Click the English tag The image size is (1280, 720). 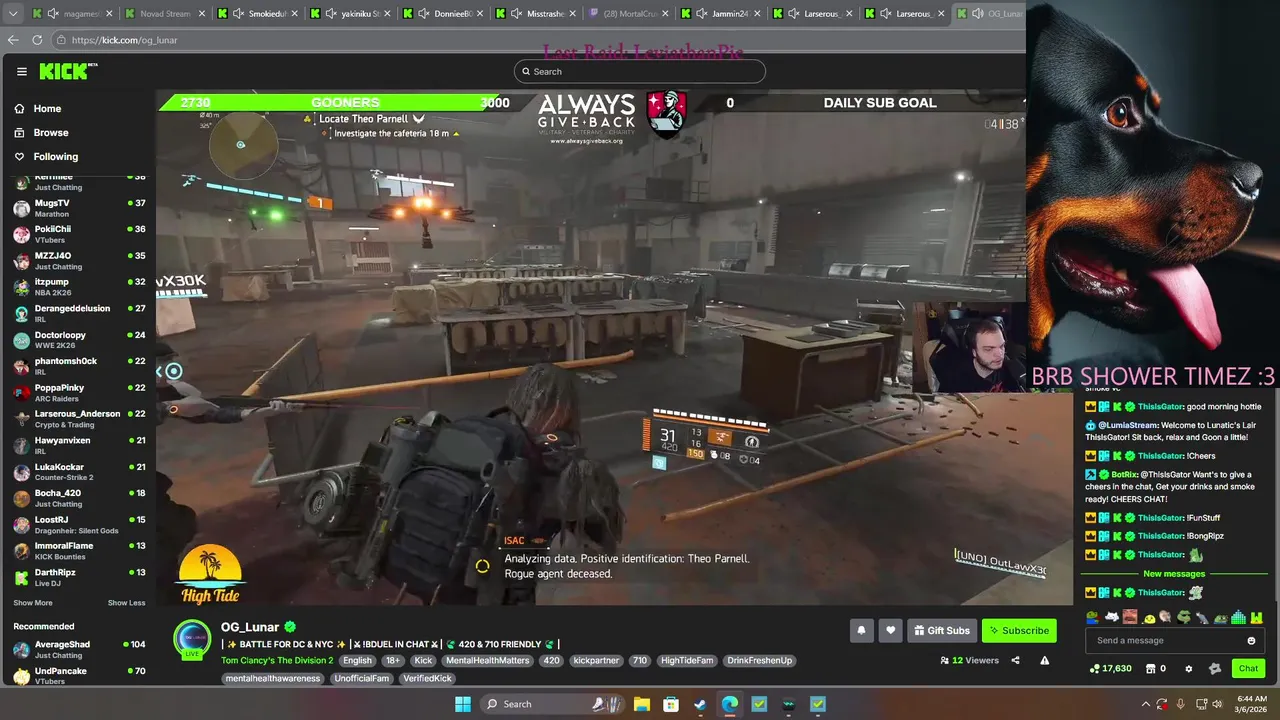pos(357,661)
